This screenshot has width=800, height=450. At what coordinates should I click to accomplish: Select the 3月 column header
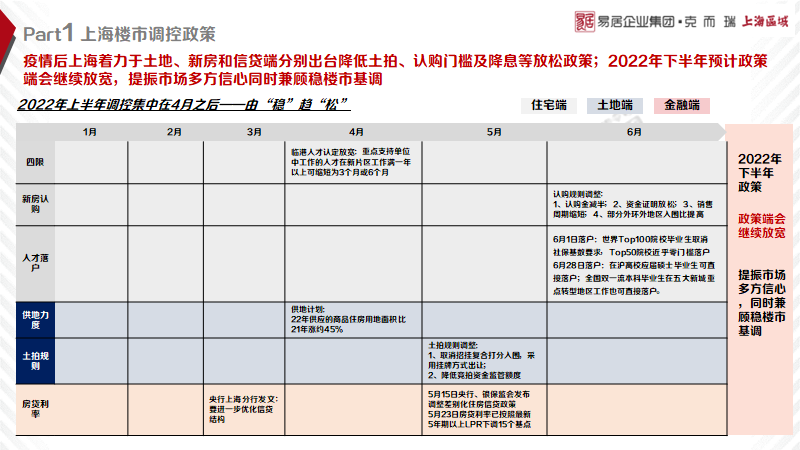point(254,132)
